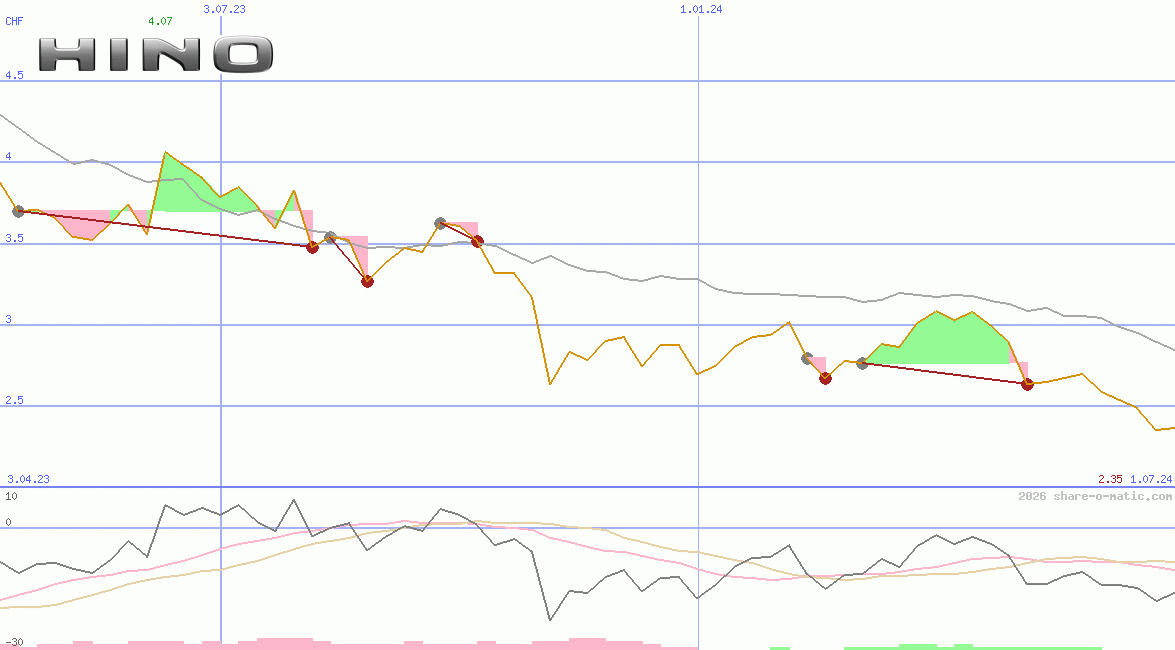Select the gray marker above the mid-chart pink patch

coord(438,224)
